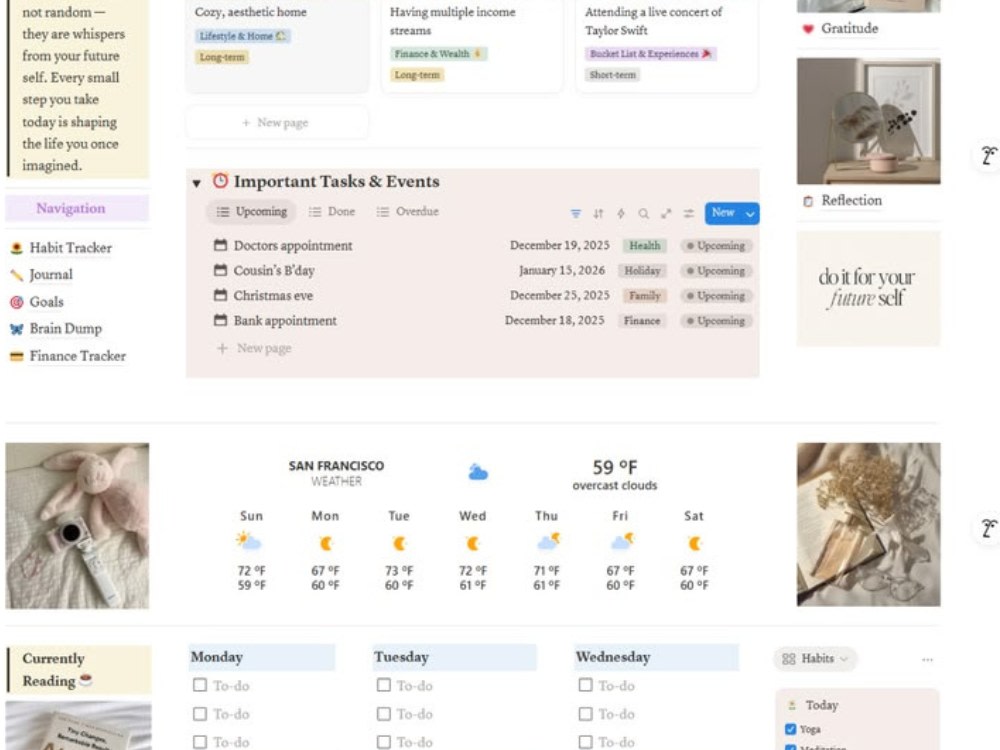The image size is (1000, 750).
Task: Click the sunflower icon next to Habit Tracker
Action: 17,248
